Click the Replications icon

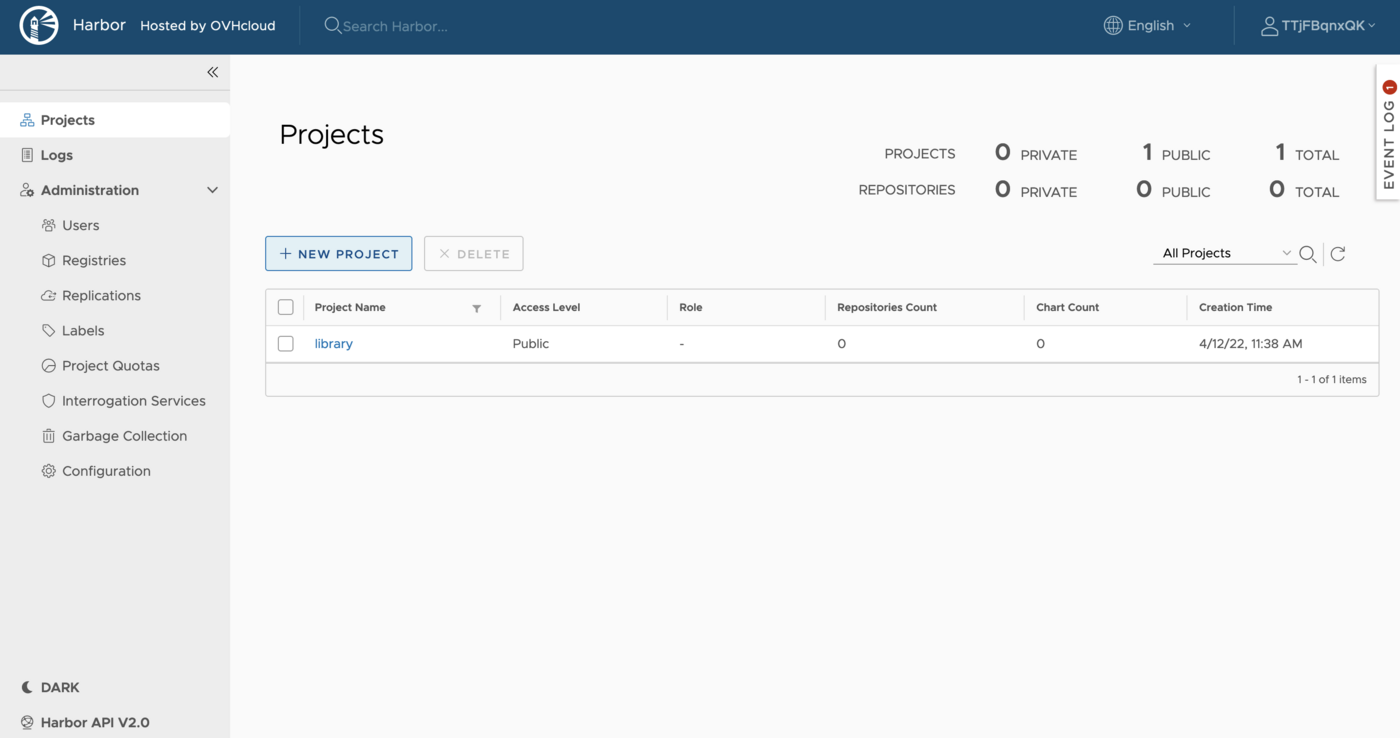pyautogui.click(x=48, y=295)
